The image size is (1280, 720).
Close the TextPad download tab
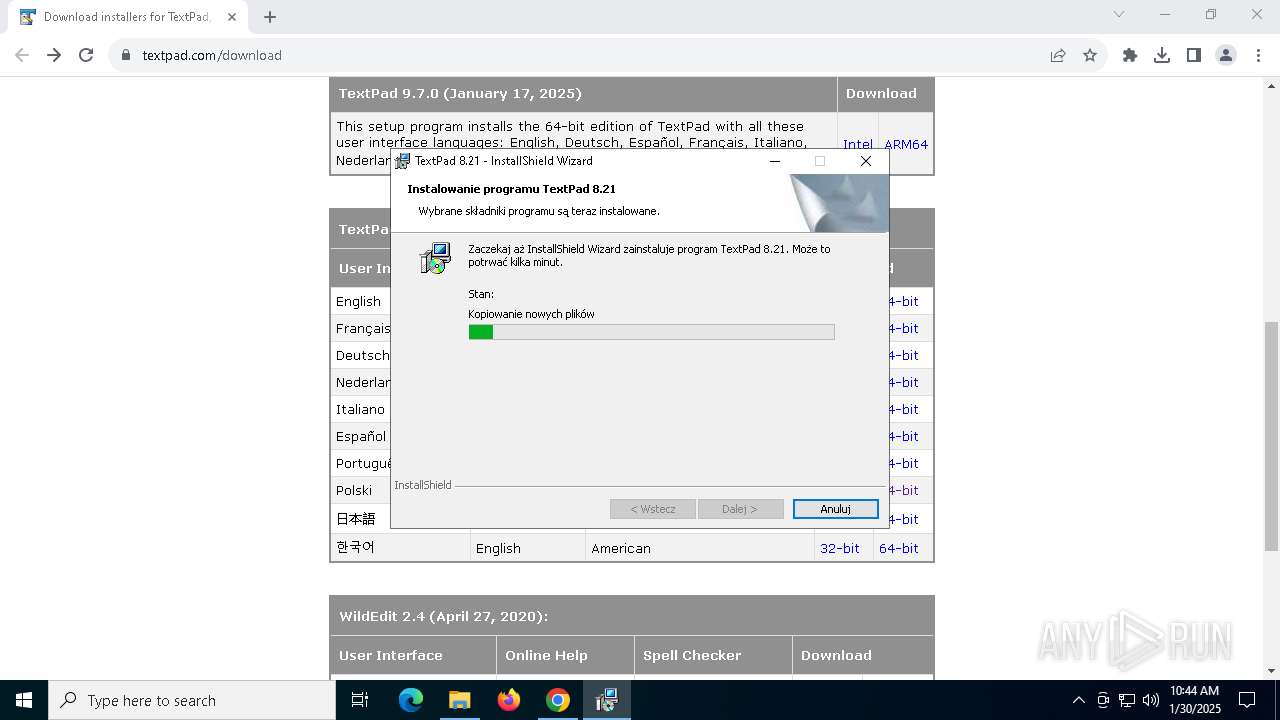232,17
